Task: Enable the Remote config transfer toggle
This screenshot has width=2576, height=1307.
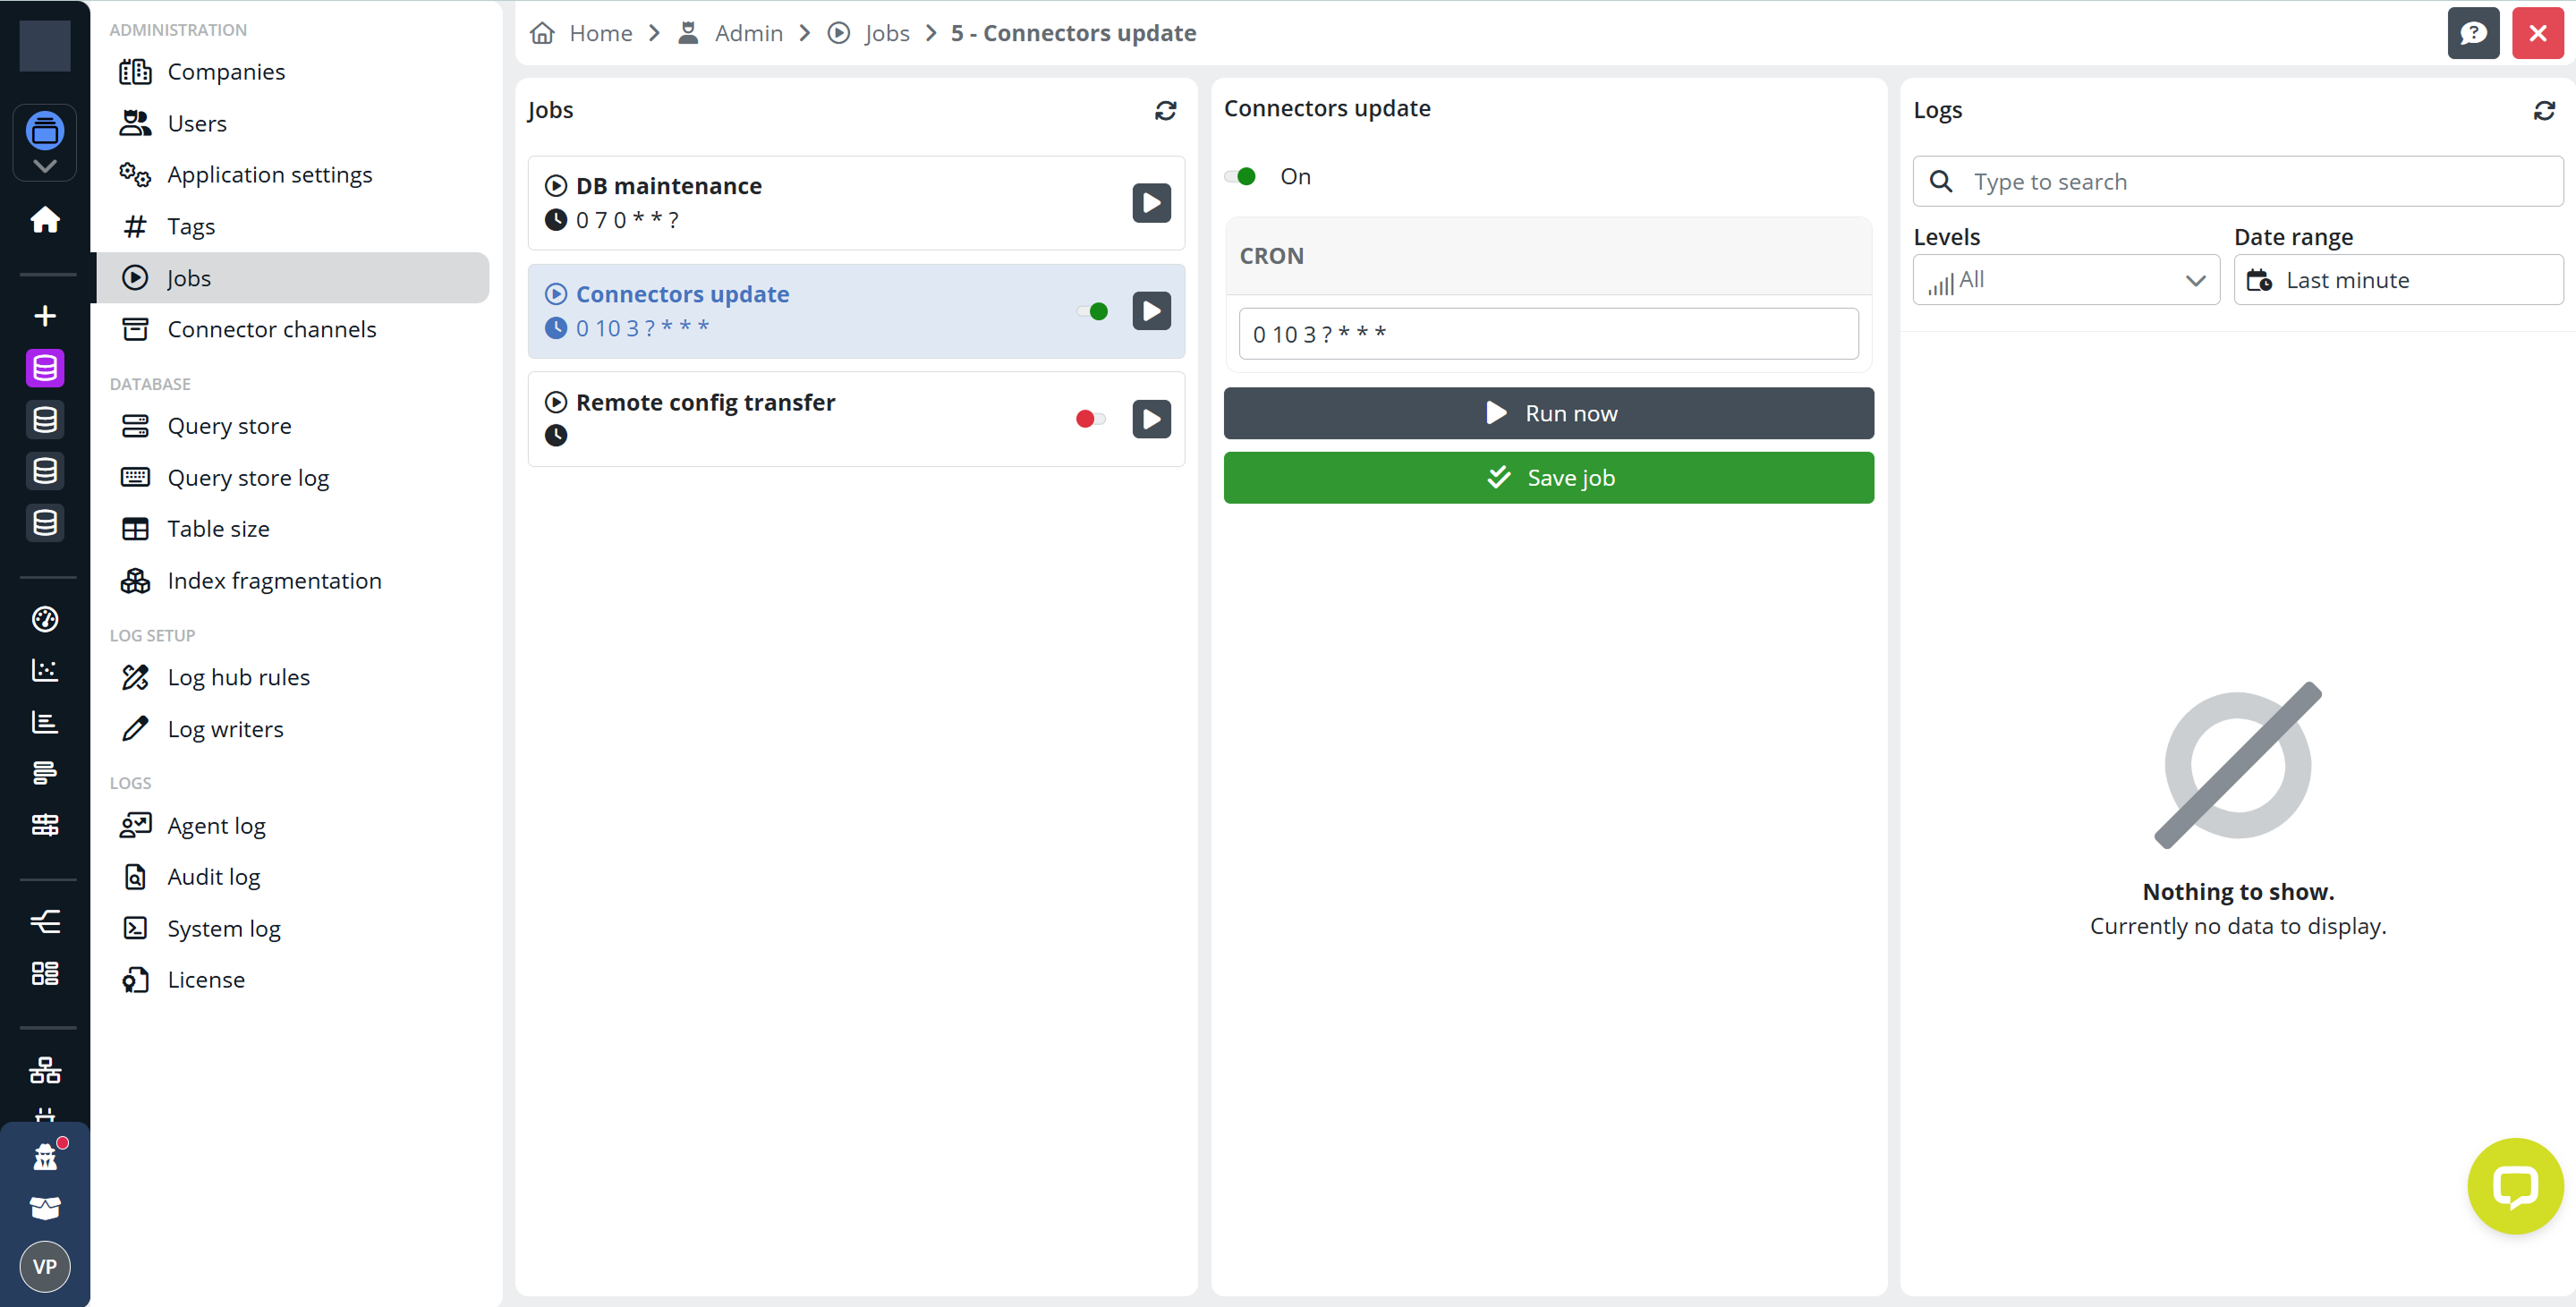Action: click(1090, 419)
